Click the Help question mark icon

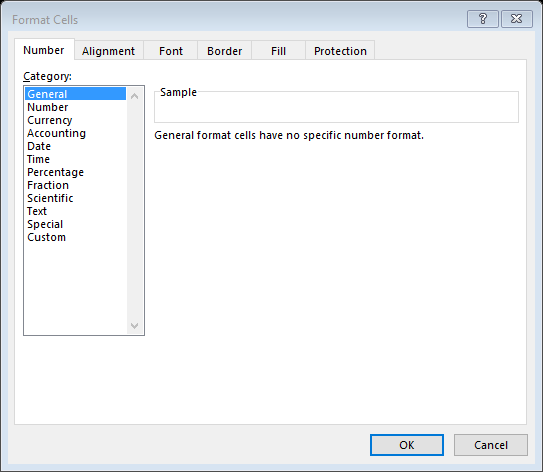pyautogui.click(x=483, y=19)
